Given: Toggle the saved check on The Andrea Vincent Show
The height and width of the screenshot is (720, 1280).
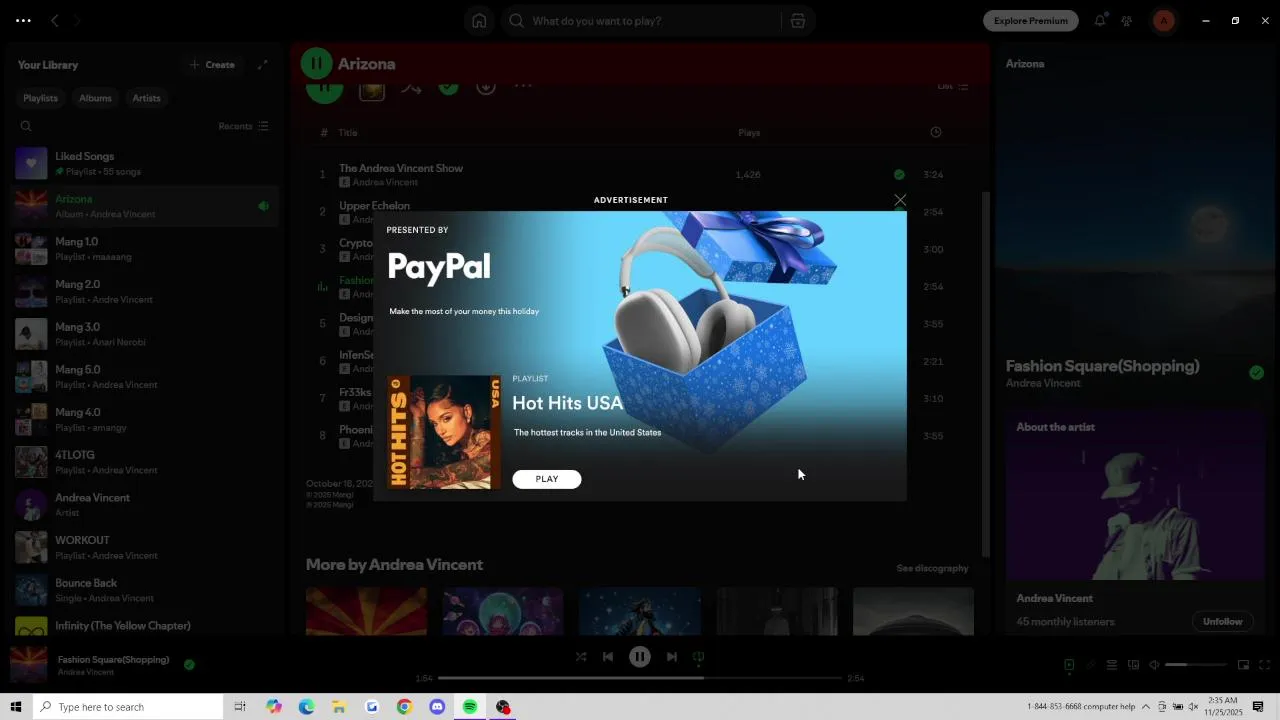Looking at the screenshot, I should tap(899, 174).
